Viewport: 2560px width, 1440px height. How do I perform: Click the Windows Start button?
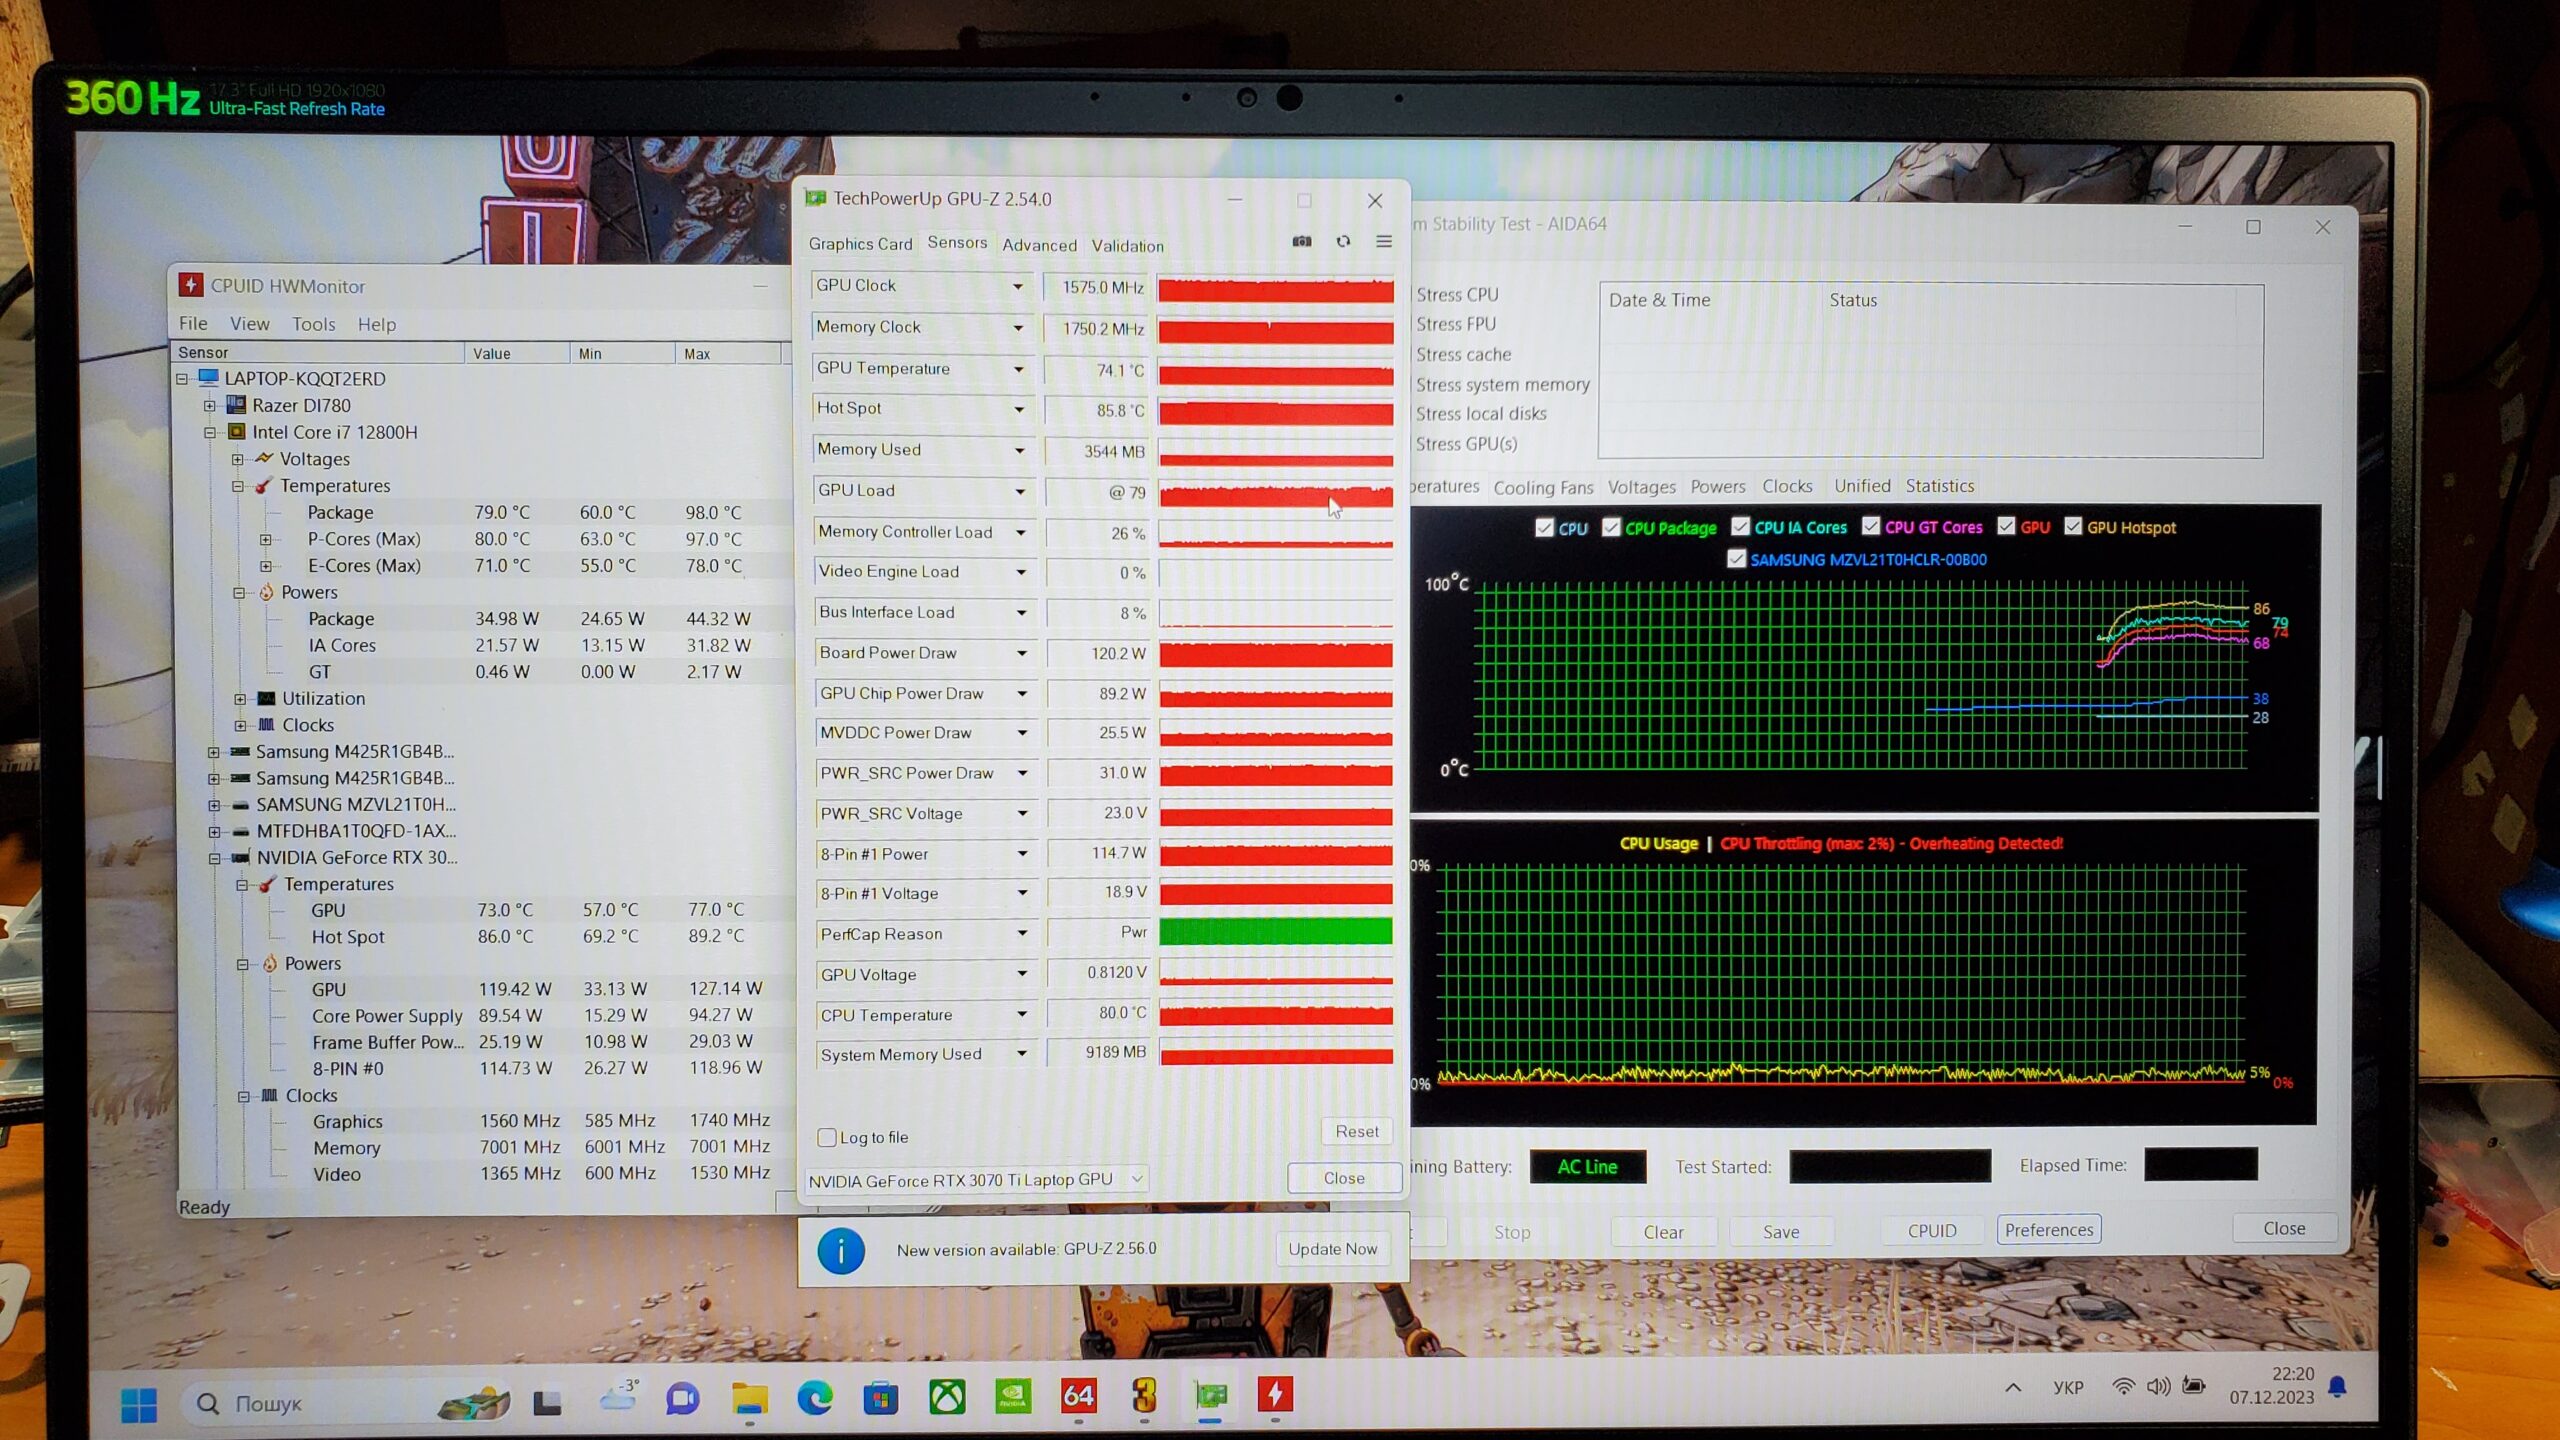click(139, 1404)
